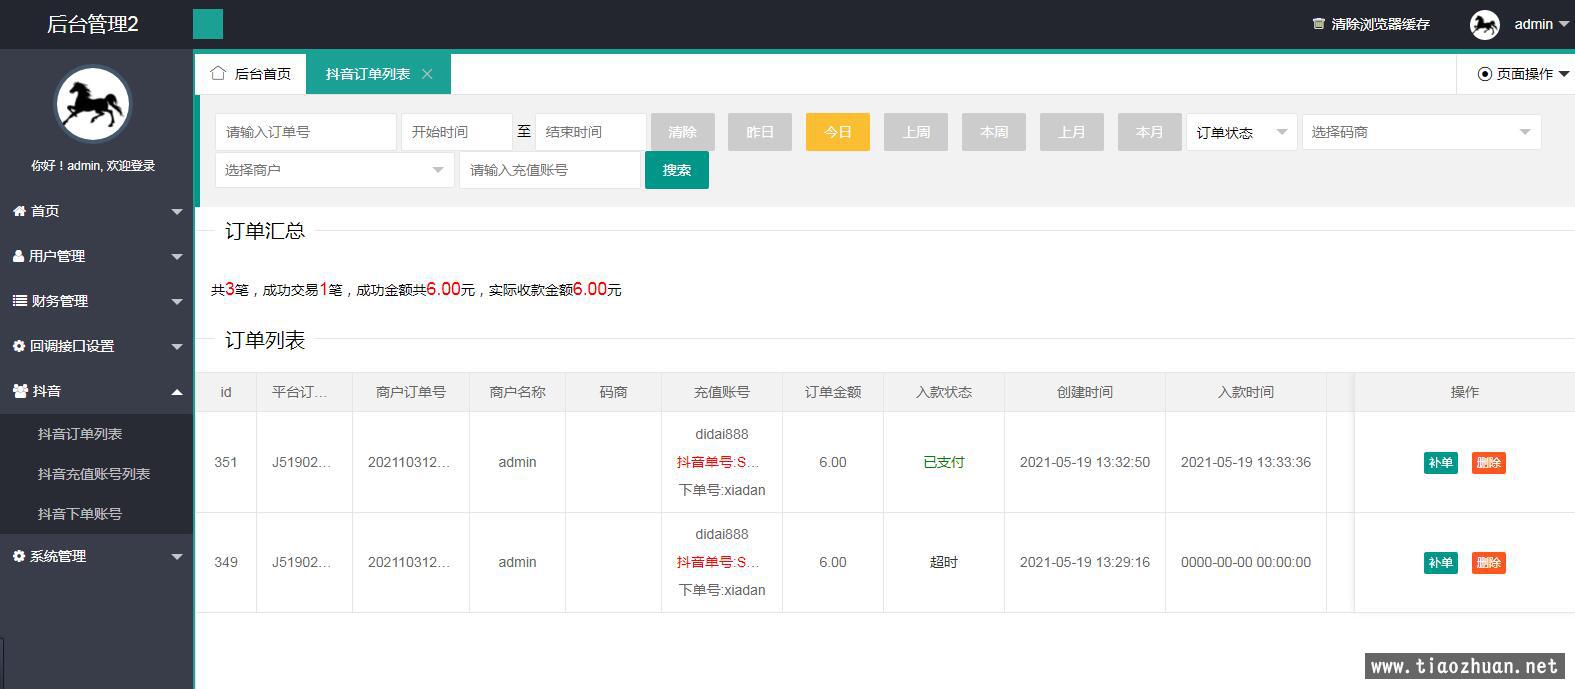Open the 选择码商 dropdown
This screenshot has height=689, width=1575.
coord(1420,132)
